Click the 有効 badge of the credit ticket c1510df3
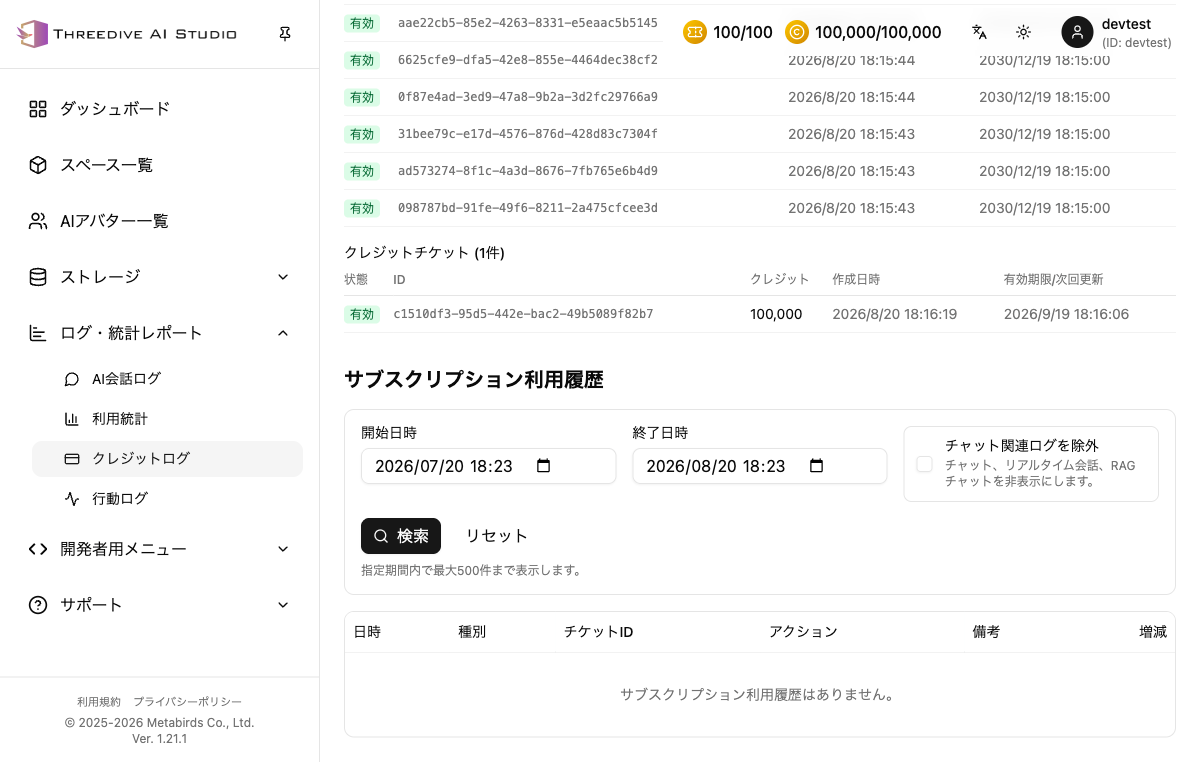The height and width of the screenshot is (762, 1200). click(362, 314)
